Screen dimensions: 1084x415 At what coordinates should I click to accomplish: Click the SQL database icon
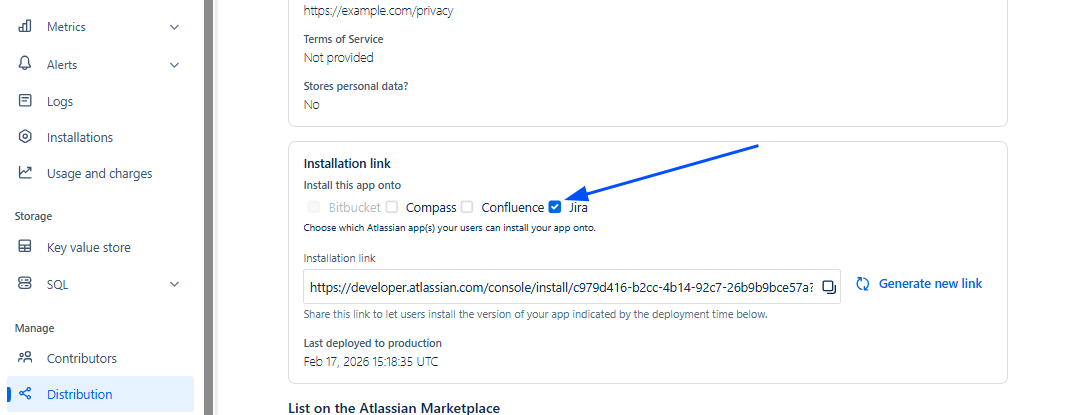pyautogui.click(x=25, y=284)
